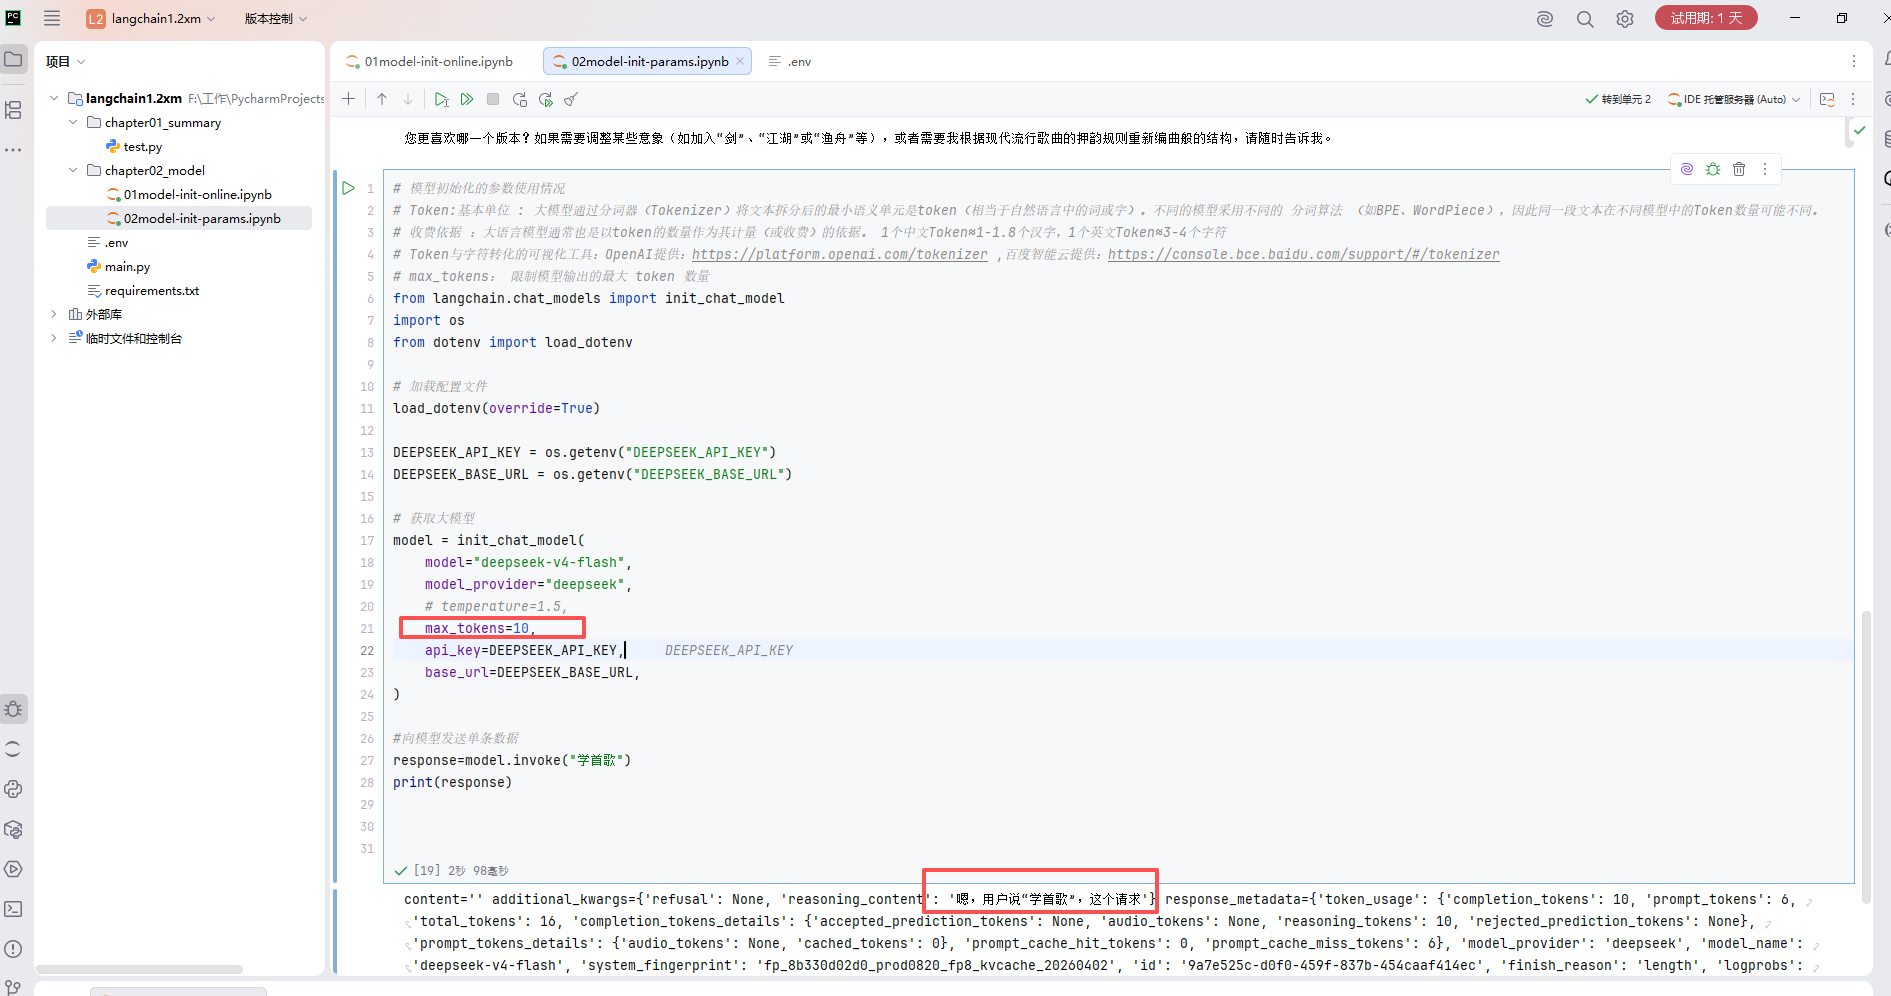Viewport: 1891px width, 996px height.
Task: Add a new cell below
Action: point(348,99)
